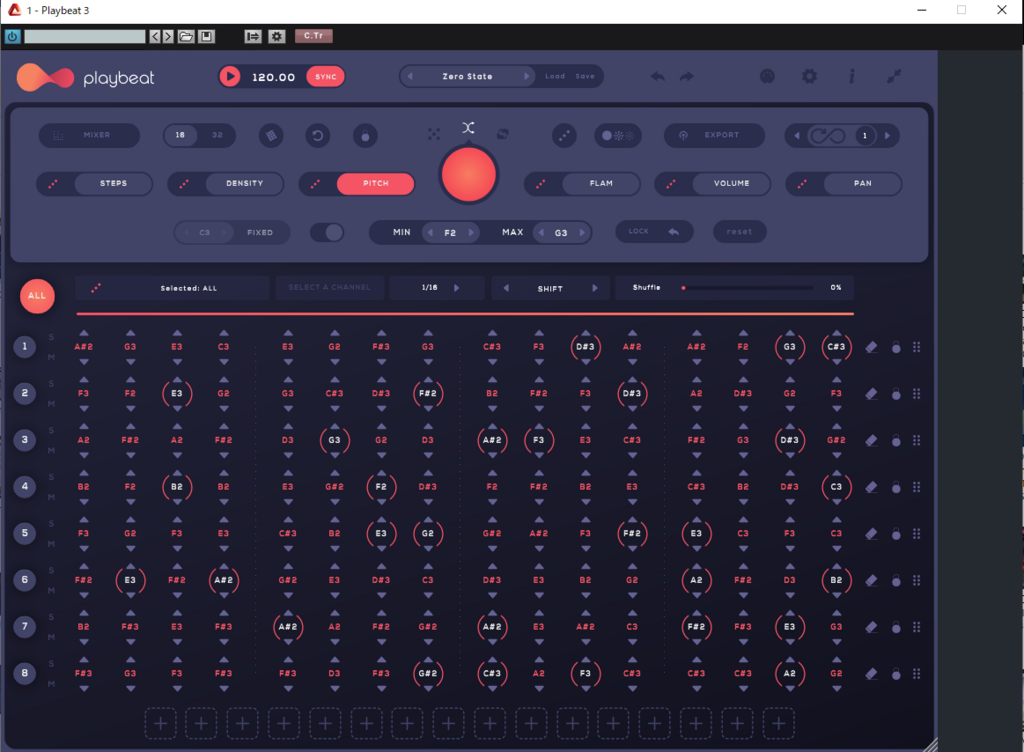This screenshot has height=752, width=1024.
Task: Decrease MIN pitch from F2
Action: 430,232
